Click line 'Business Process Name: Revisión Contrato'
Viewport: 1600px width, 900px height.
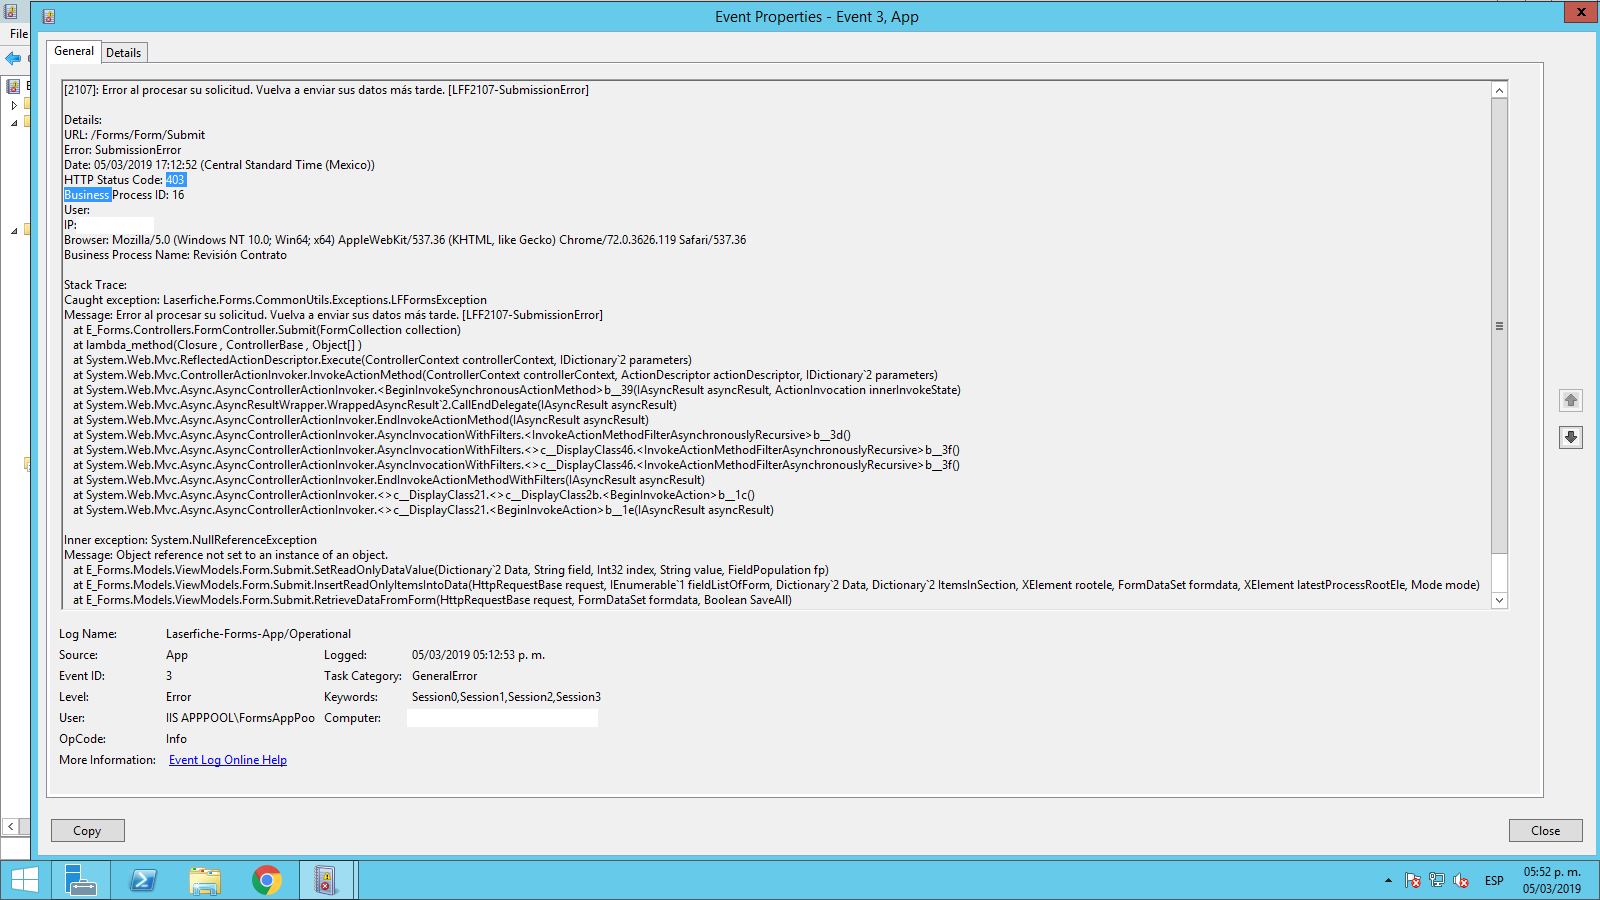pyautogui.click(x=175, y=255)
